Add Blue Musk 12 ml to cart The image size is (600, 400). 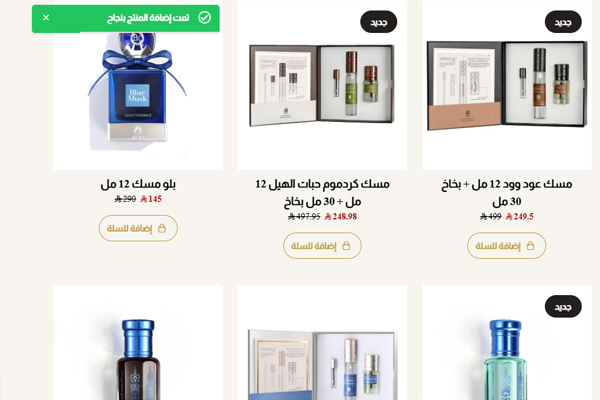(x=138, y=229)
